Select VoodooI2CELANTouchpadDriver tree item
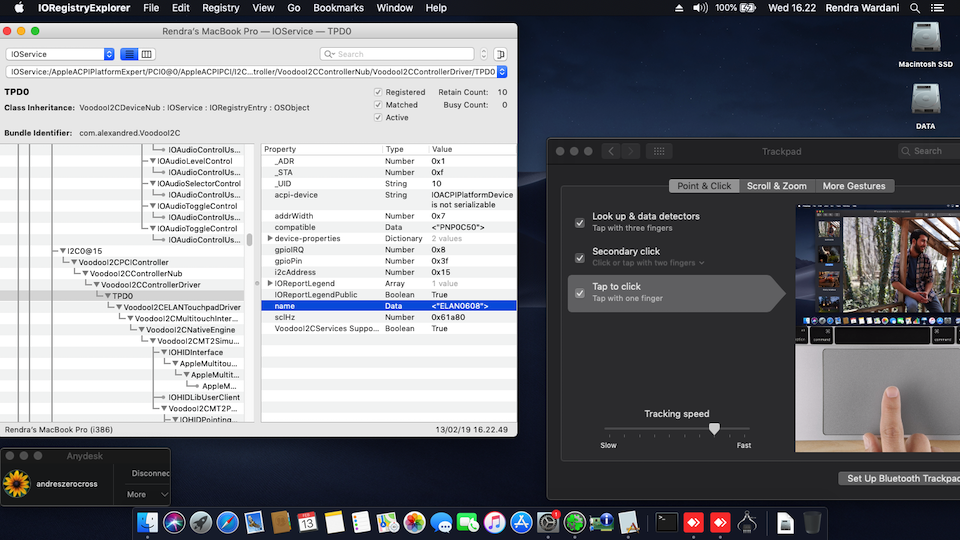 [182, 307]
